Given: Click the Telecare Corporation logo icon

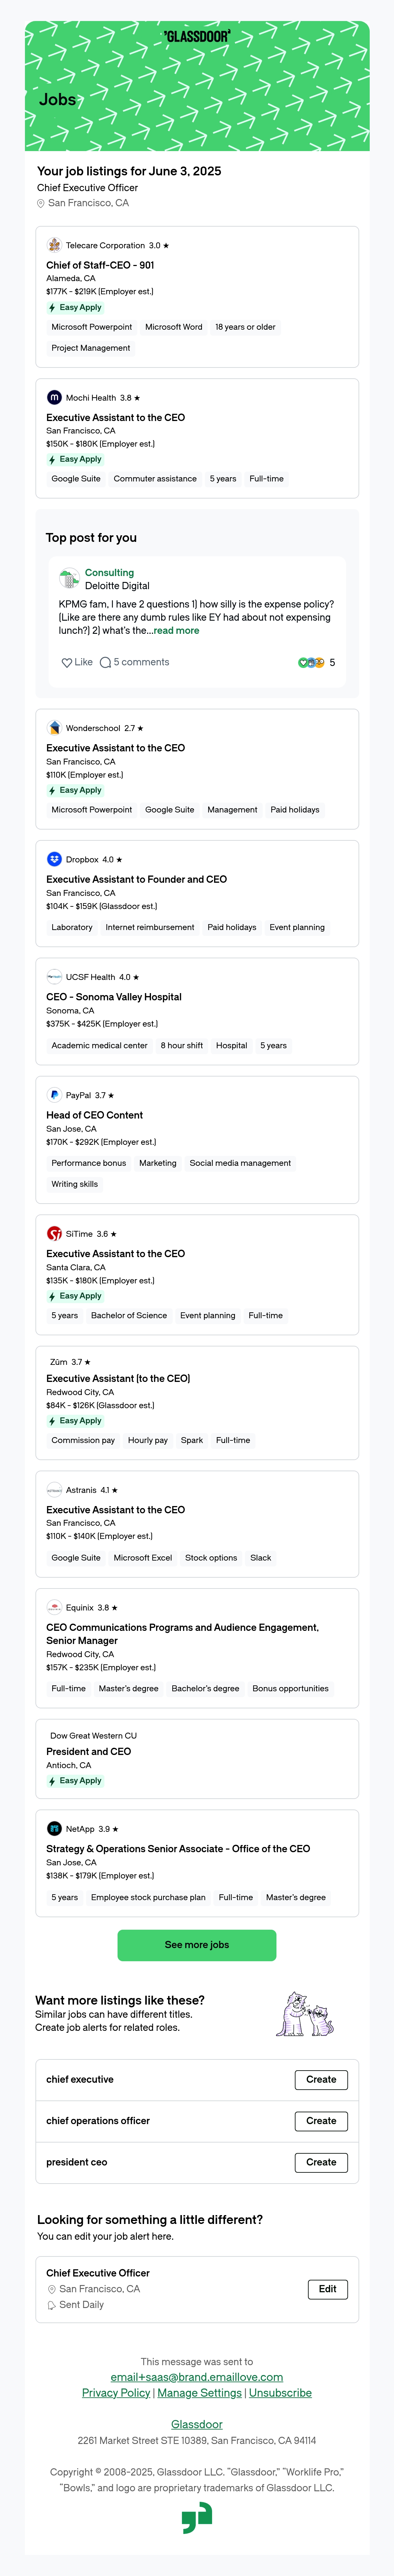Looking at the screenshot, I should [x=54, y=245].
